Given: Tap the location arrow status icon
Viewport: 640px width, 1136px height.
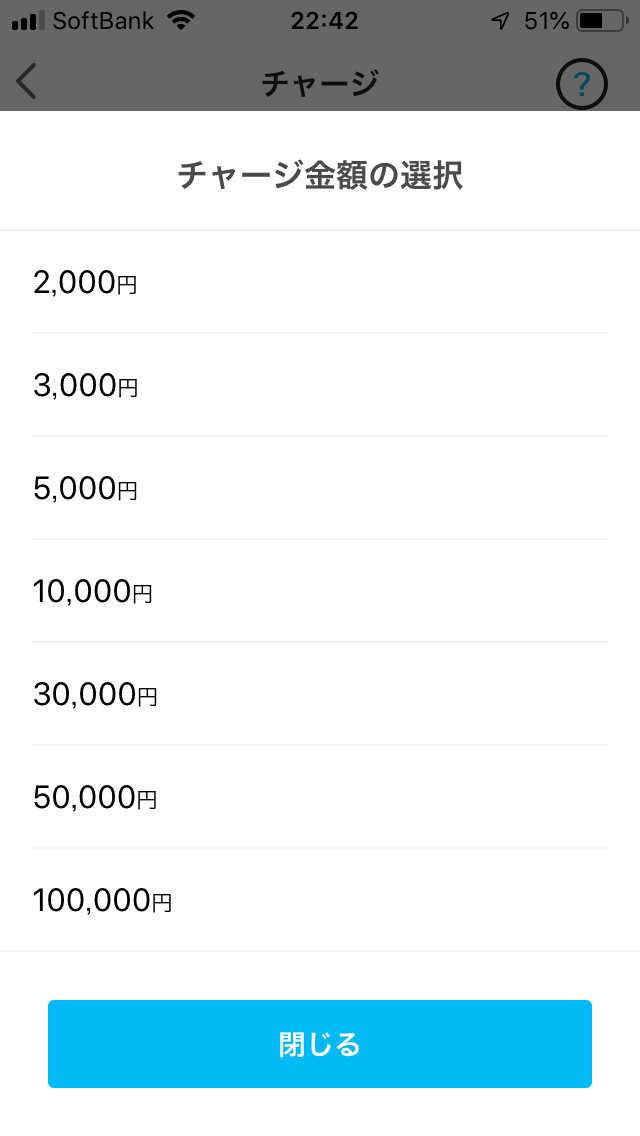Looking at the screenshot, I should coord(502,20).
